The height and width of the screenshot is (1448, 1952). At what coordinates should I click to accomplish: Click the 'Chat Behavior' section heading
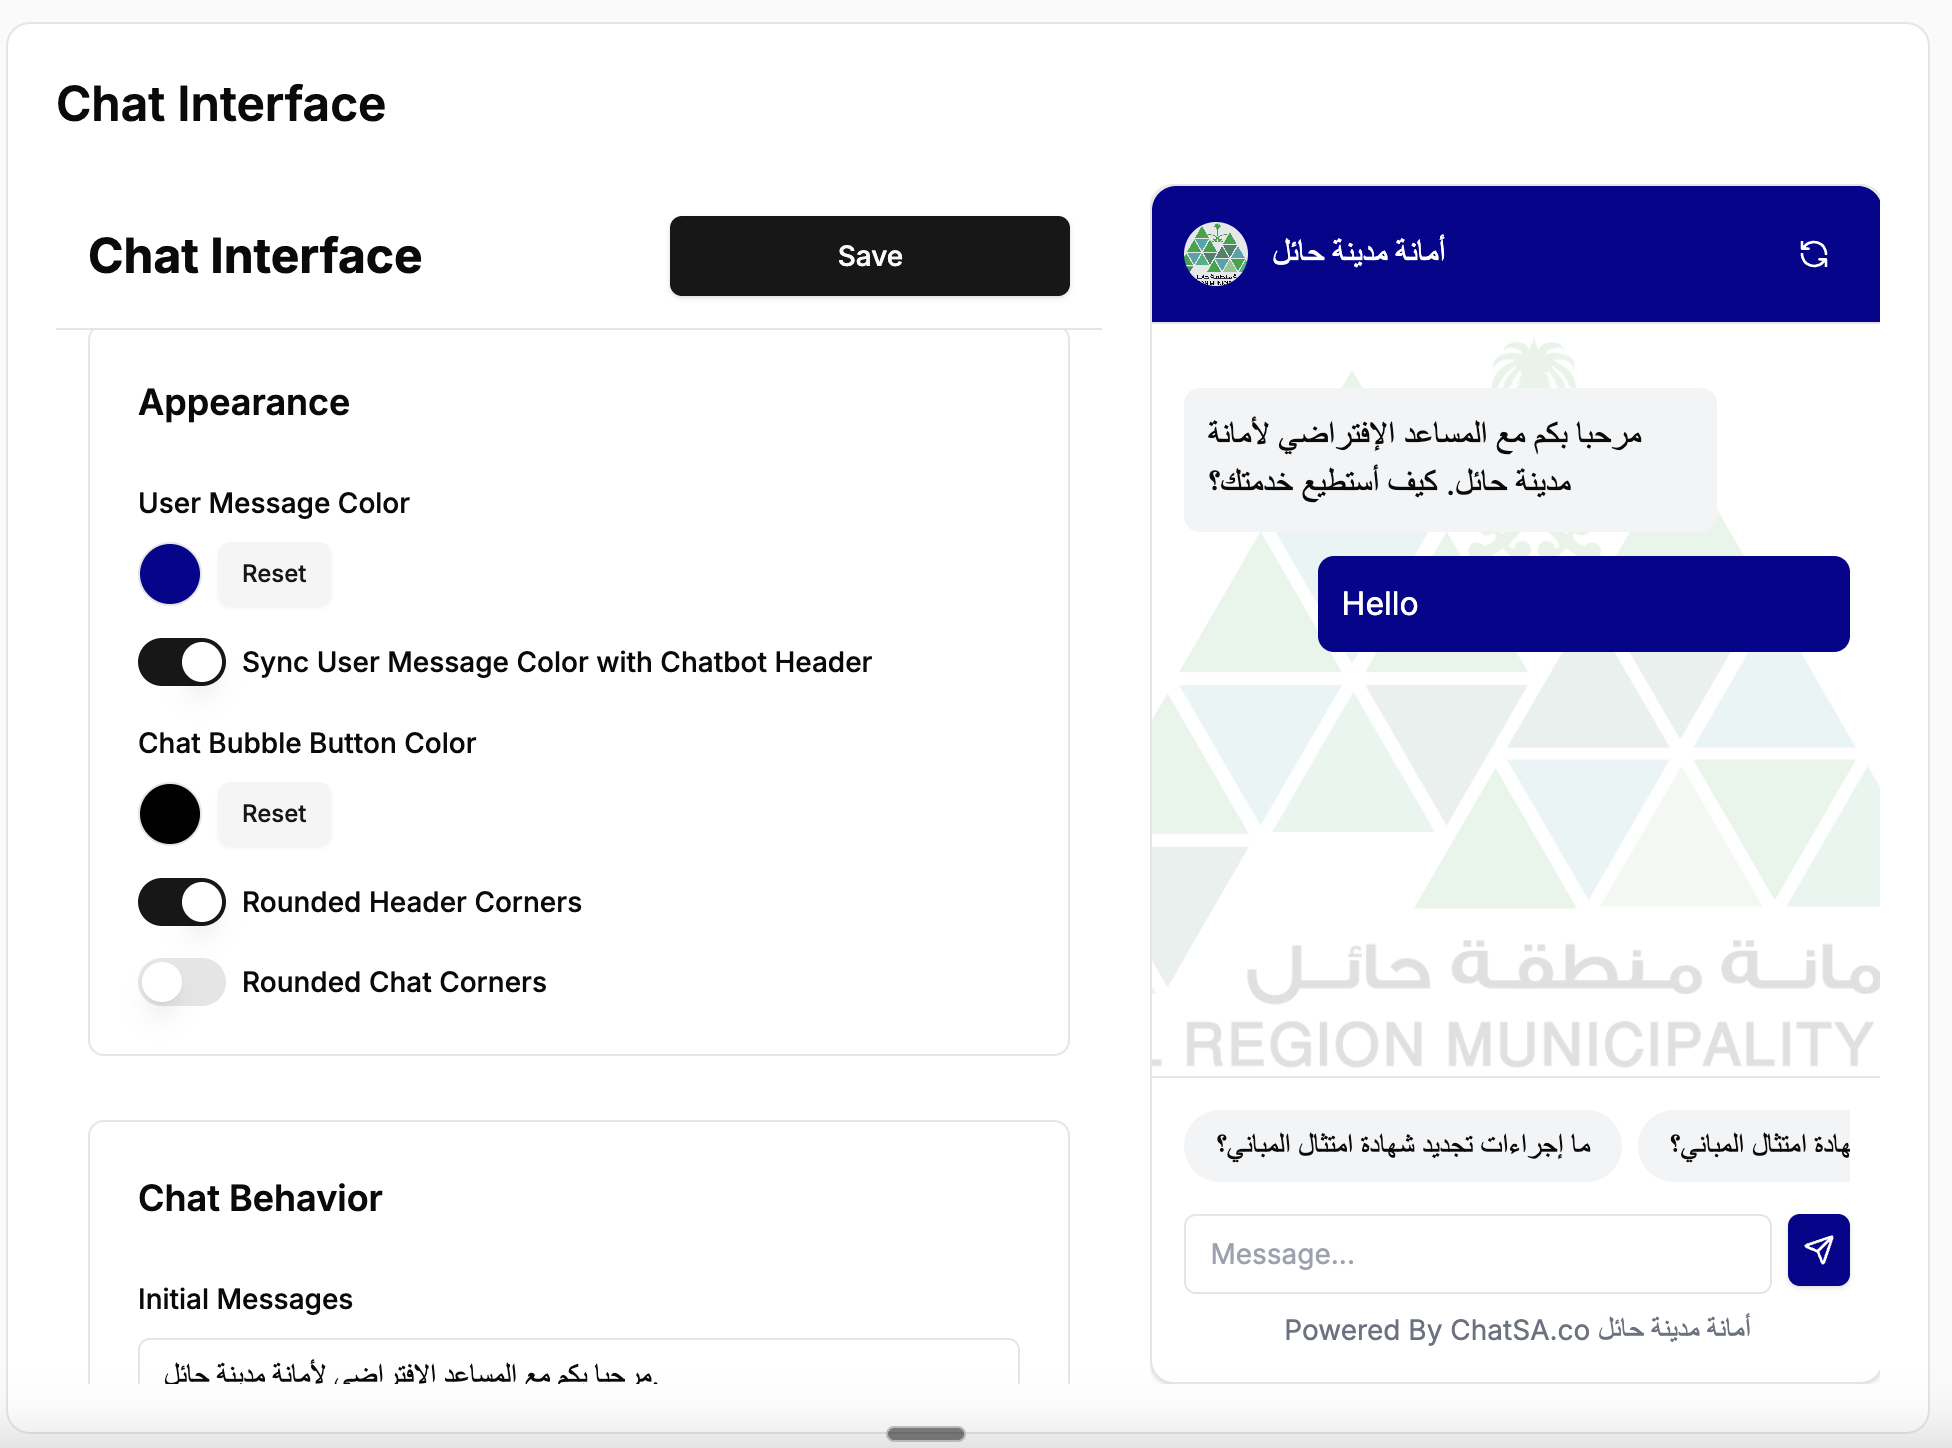point(260,1198)
